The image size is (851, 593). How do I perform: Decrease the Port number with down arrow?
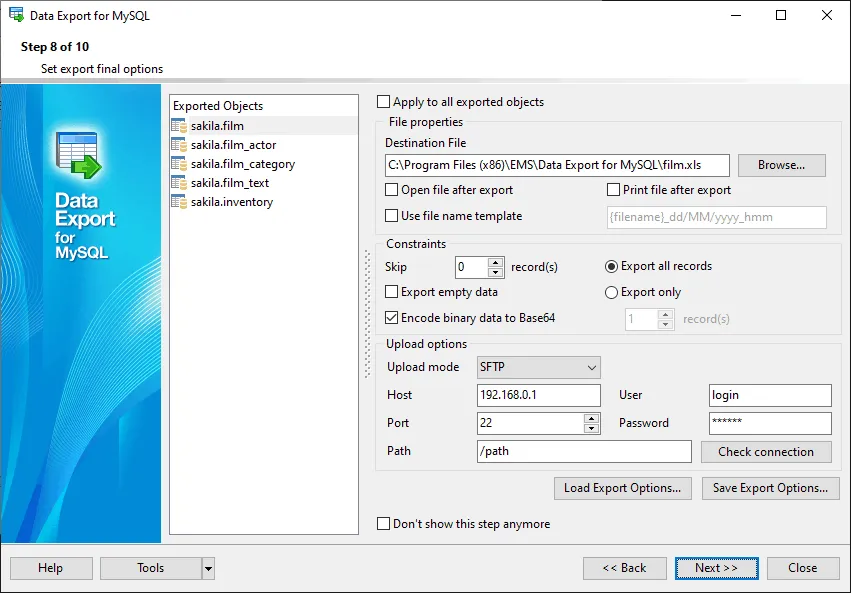[591, 429]
